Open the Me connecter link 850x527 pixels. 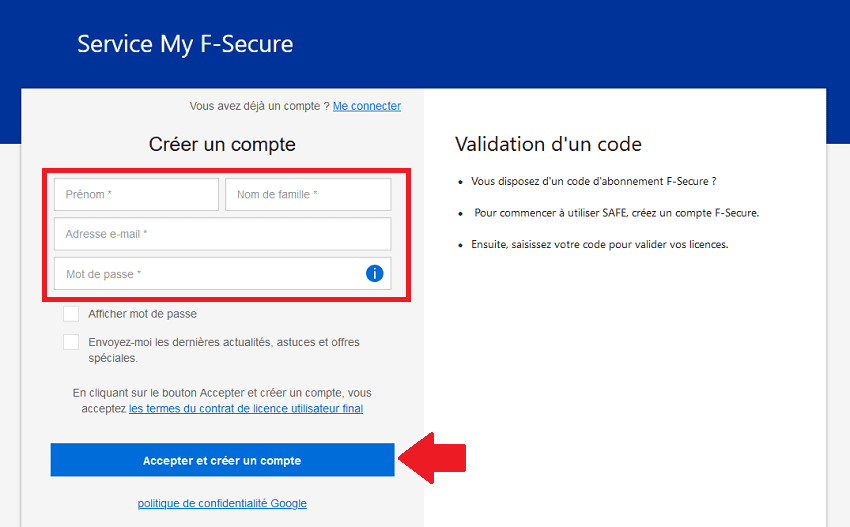(367, 106)
